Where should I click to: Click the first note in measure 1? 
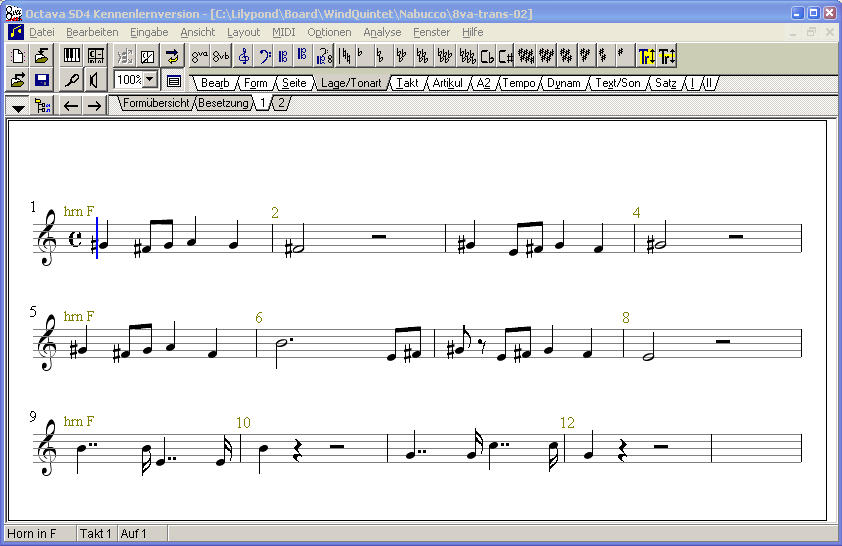pos(102,244)
